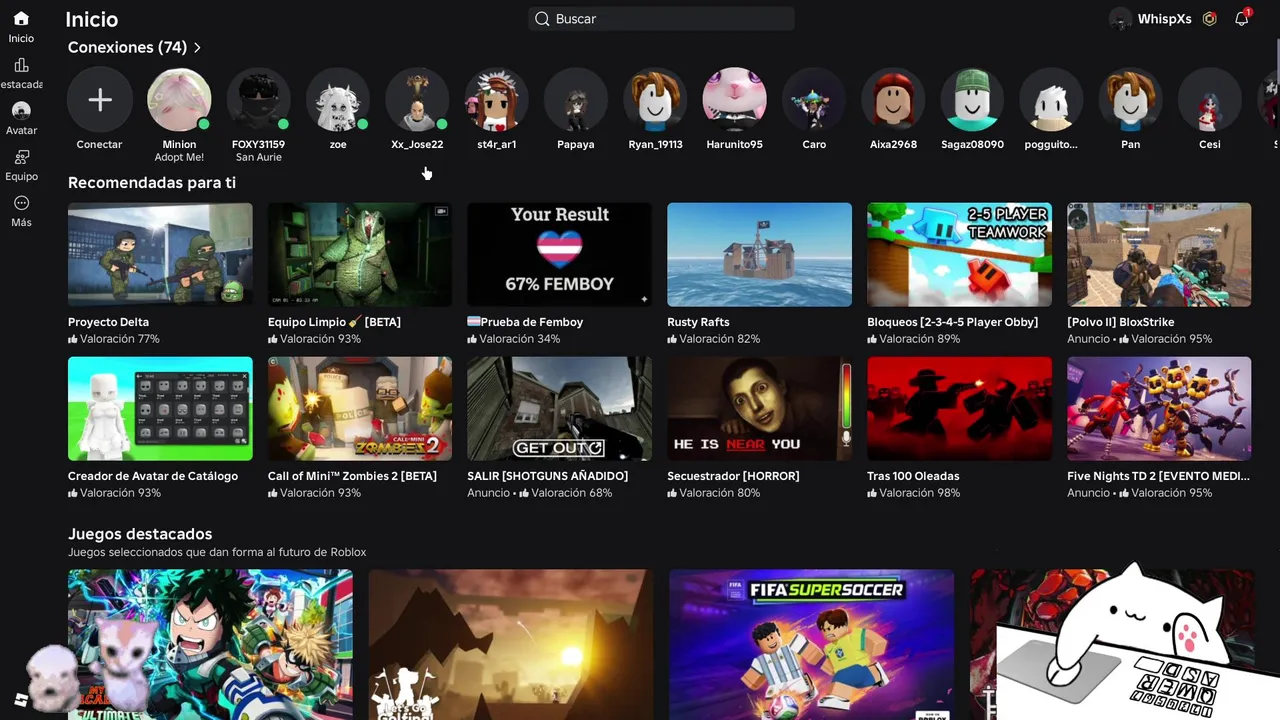Open Bloqueos Player Obby thumbnail

[x=960, y=255]
